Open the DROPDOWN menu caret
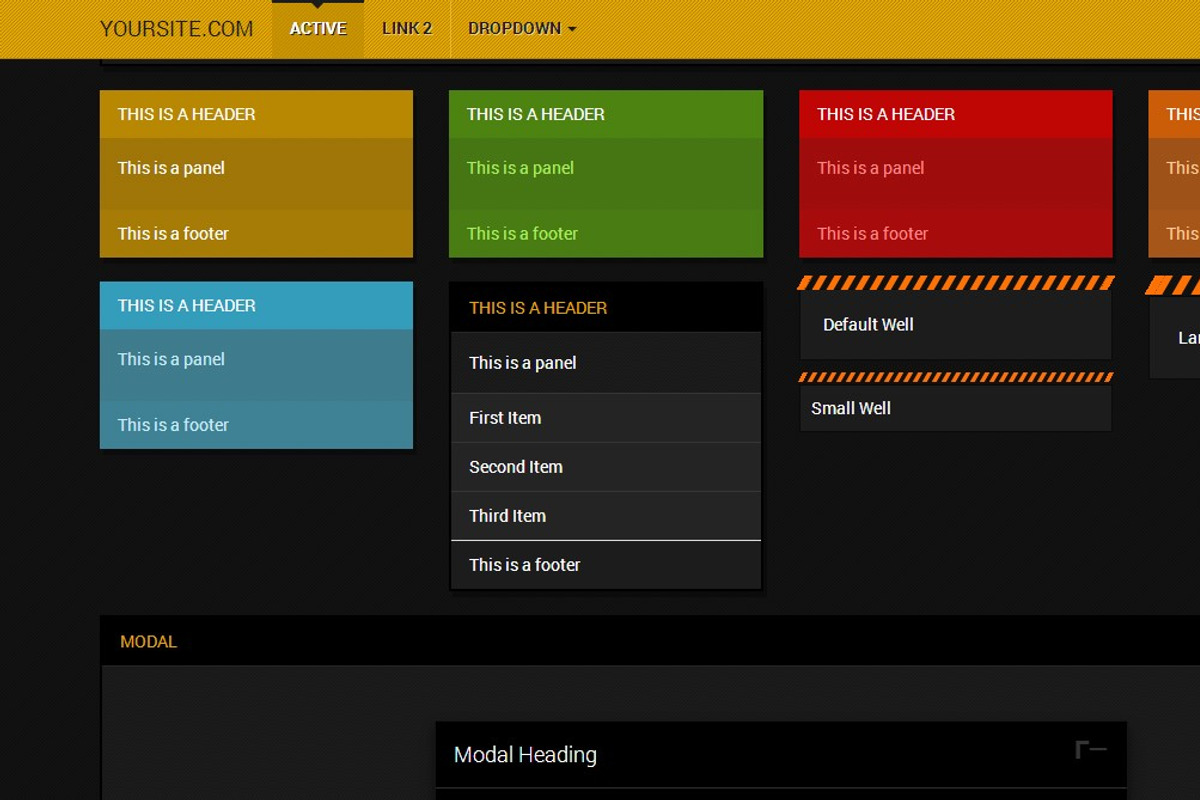Screen dimensions: 1200x800 point(572,28)
